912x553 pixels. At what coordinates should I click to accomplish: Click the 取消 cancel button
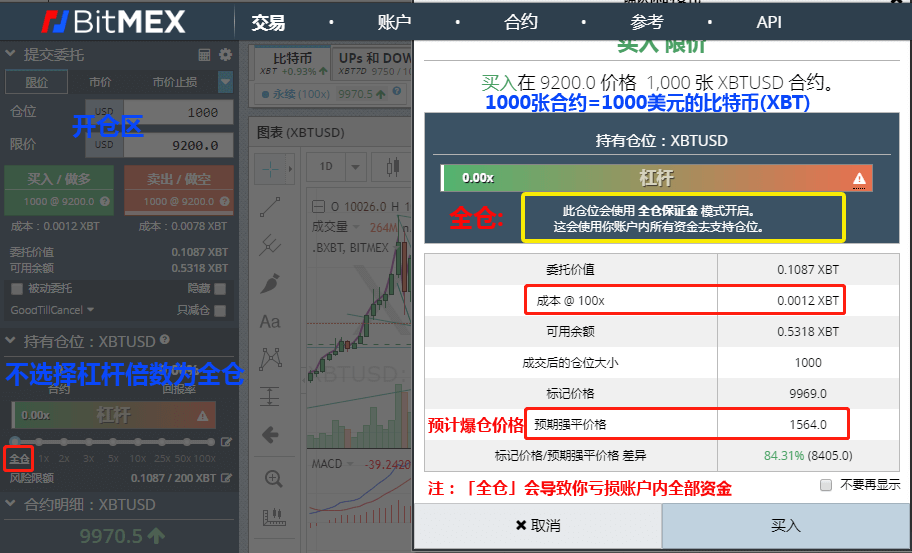[x=537, y=526]
